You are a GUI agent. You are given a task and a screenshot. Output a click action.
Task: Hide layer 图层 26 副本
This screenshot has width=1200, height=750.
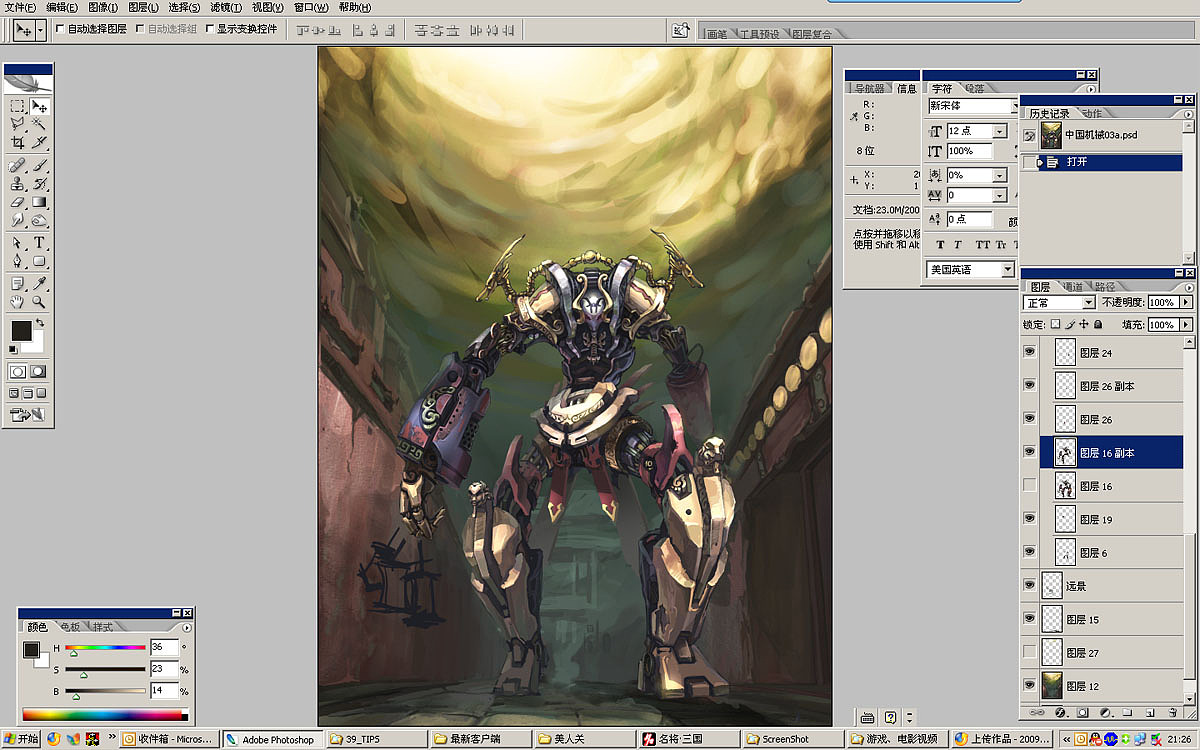click(x=1029, y=386)
